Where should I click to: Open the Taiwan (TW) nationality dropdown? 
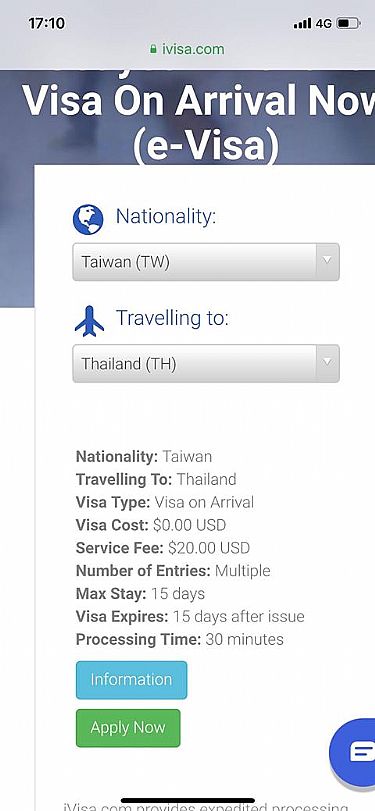[206, 262]
